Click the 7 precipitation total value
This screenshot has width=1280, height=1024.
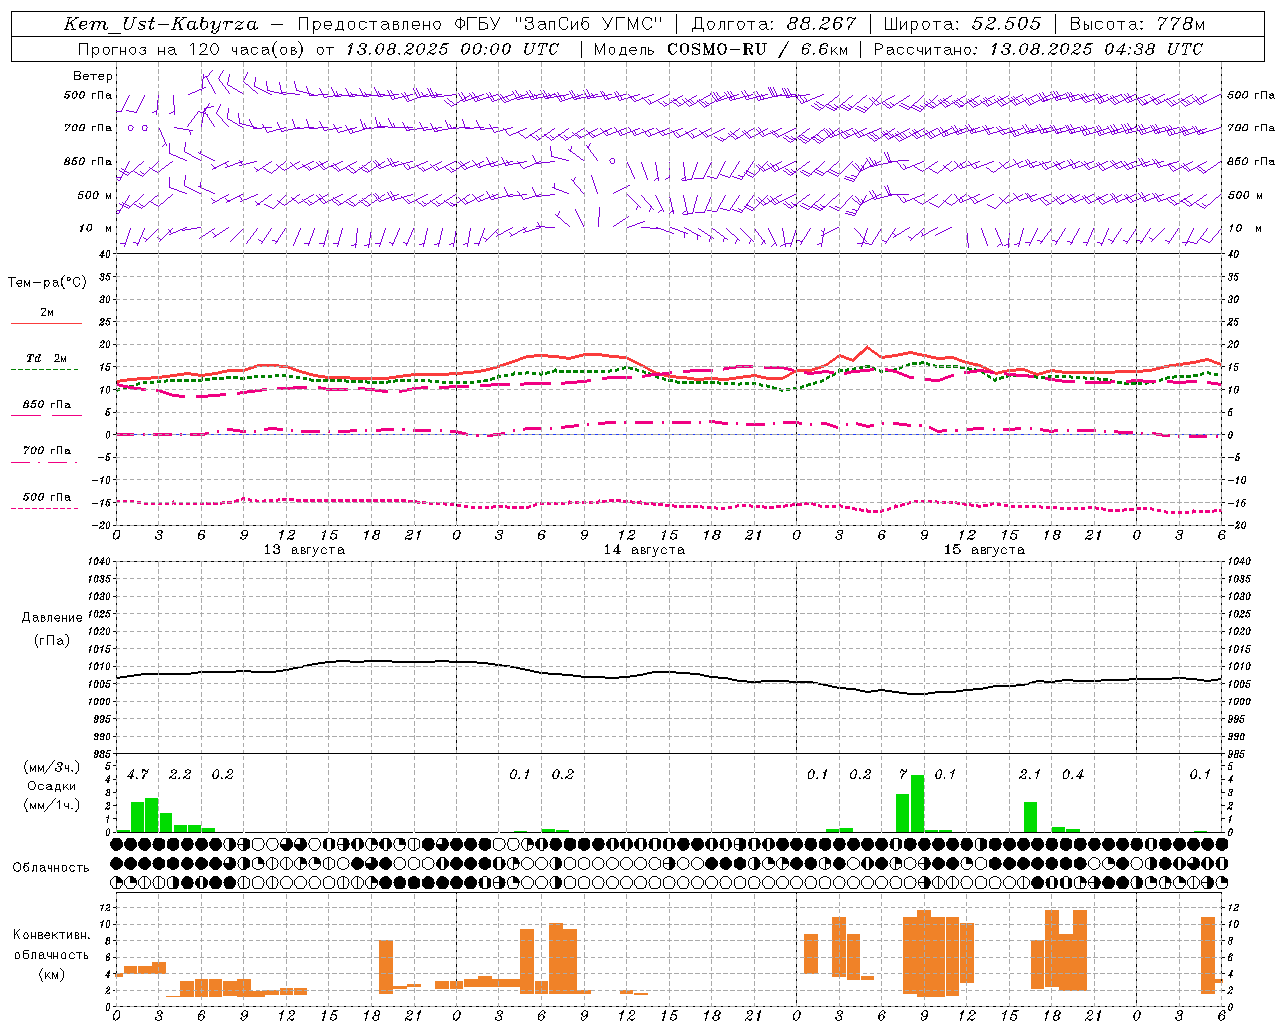coord(903,774)
